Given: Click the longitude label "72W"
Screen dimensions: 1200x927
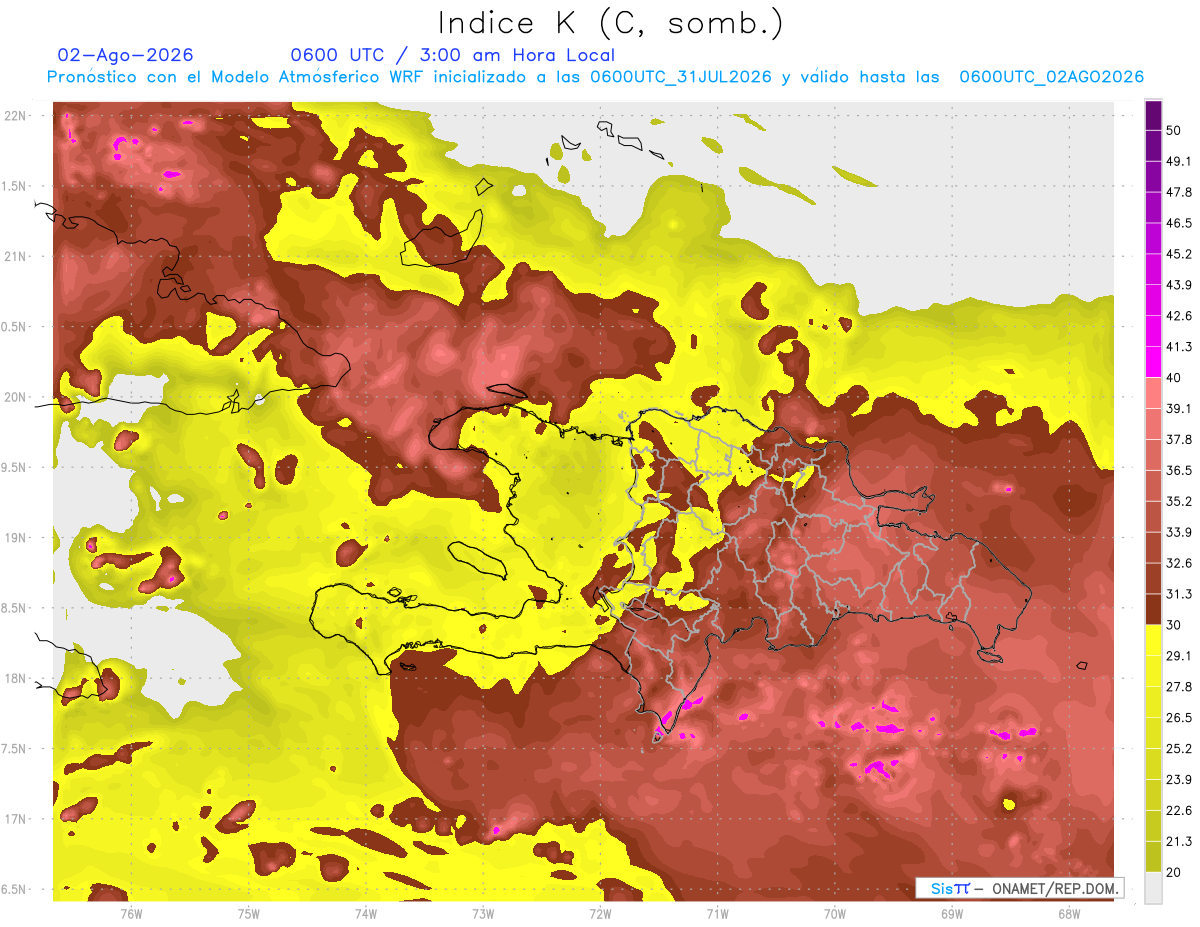Looking at the screenshot, I should (x=600, y=914).
